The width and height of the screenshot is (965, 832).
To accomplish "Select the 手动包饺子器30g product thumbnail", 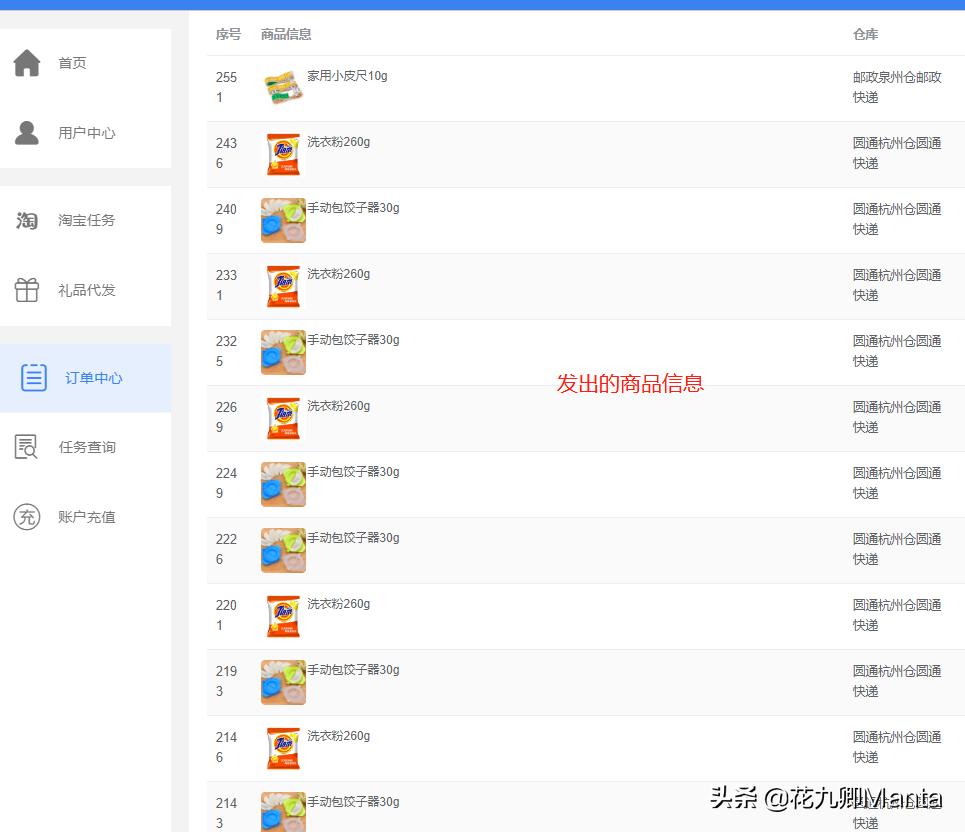I will point(283,220).
